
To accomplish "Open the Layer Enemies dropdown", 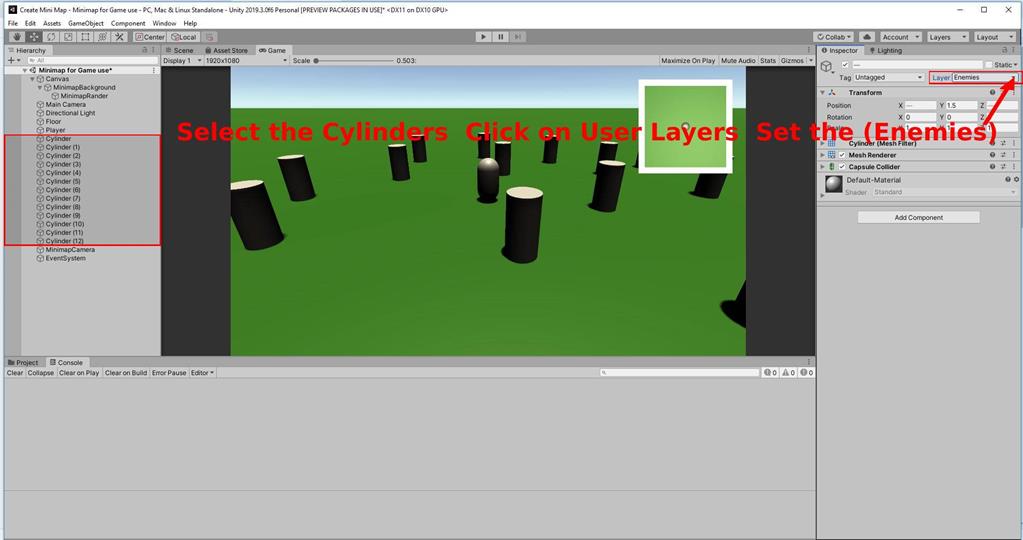I will [x=985, y=78].
